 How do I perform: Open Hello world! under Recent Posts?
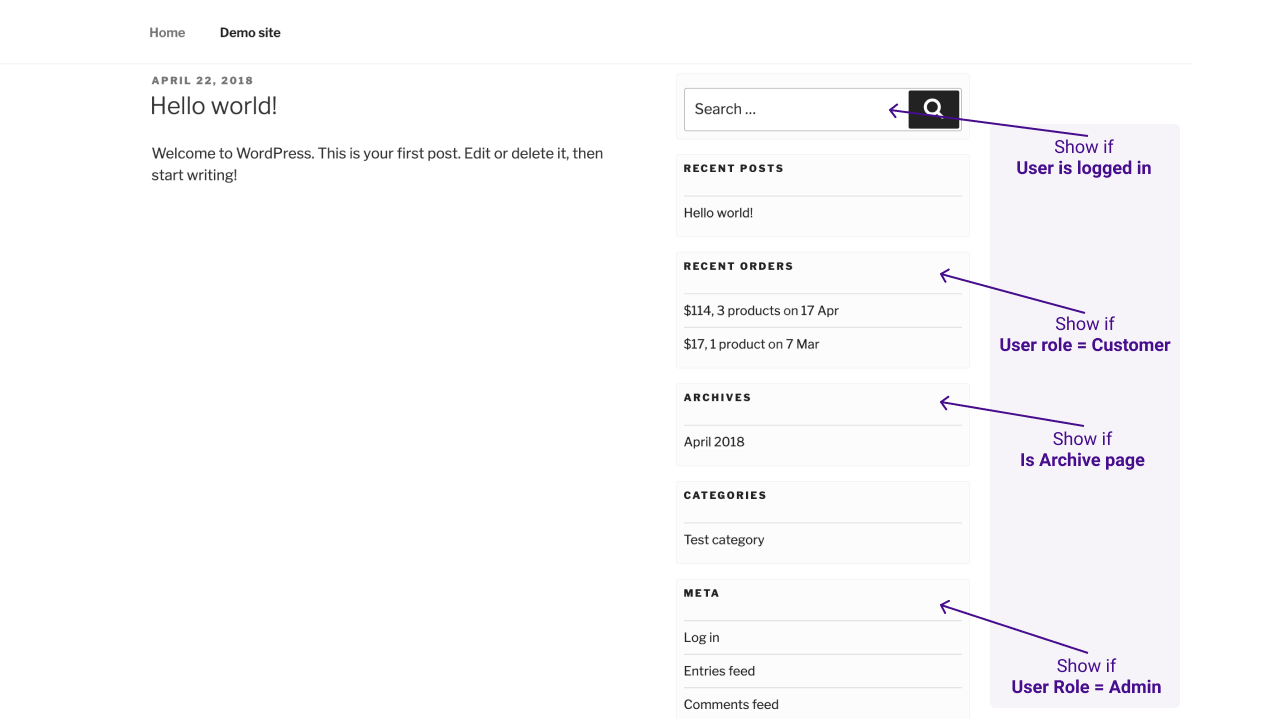point(718,213)
